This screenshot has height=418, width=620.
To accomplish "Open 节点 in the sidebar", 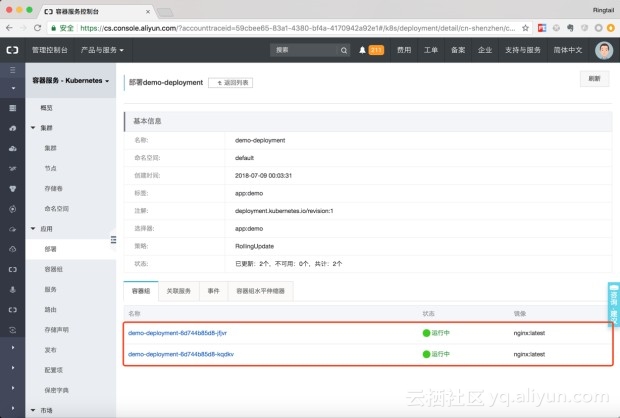I will 50,168.
